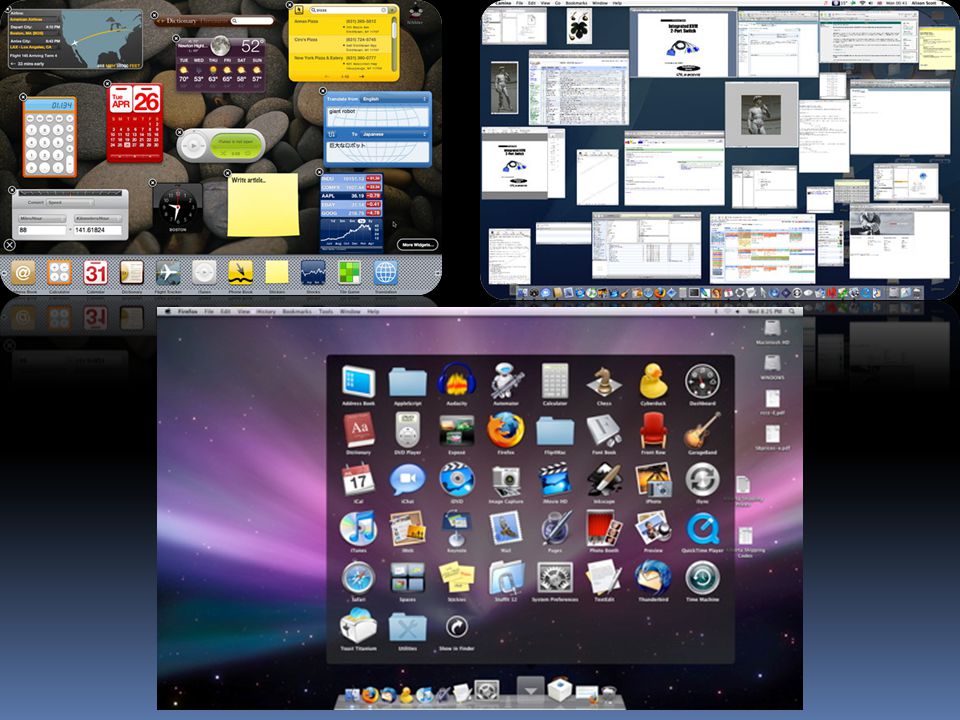Image resolution: width=960 pixels, height=720 pixels.
Task: Select GOOG row in Stocks widget
Action: click(x=351, y=213)
